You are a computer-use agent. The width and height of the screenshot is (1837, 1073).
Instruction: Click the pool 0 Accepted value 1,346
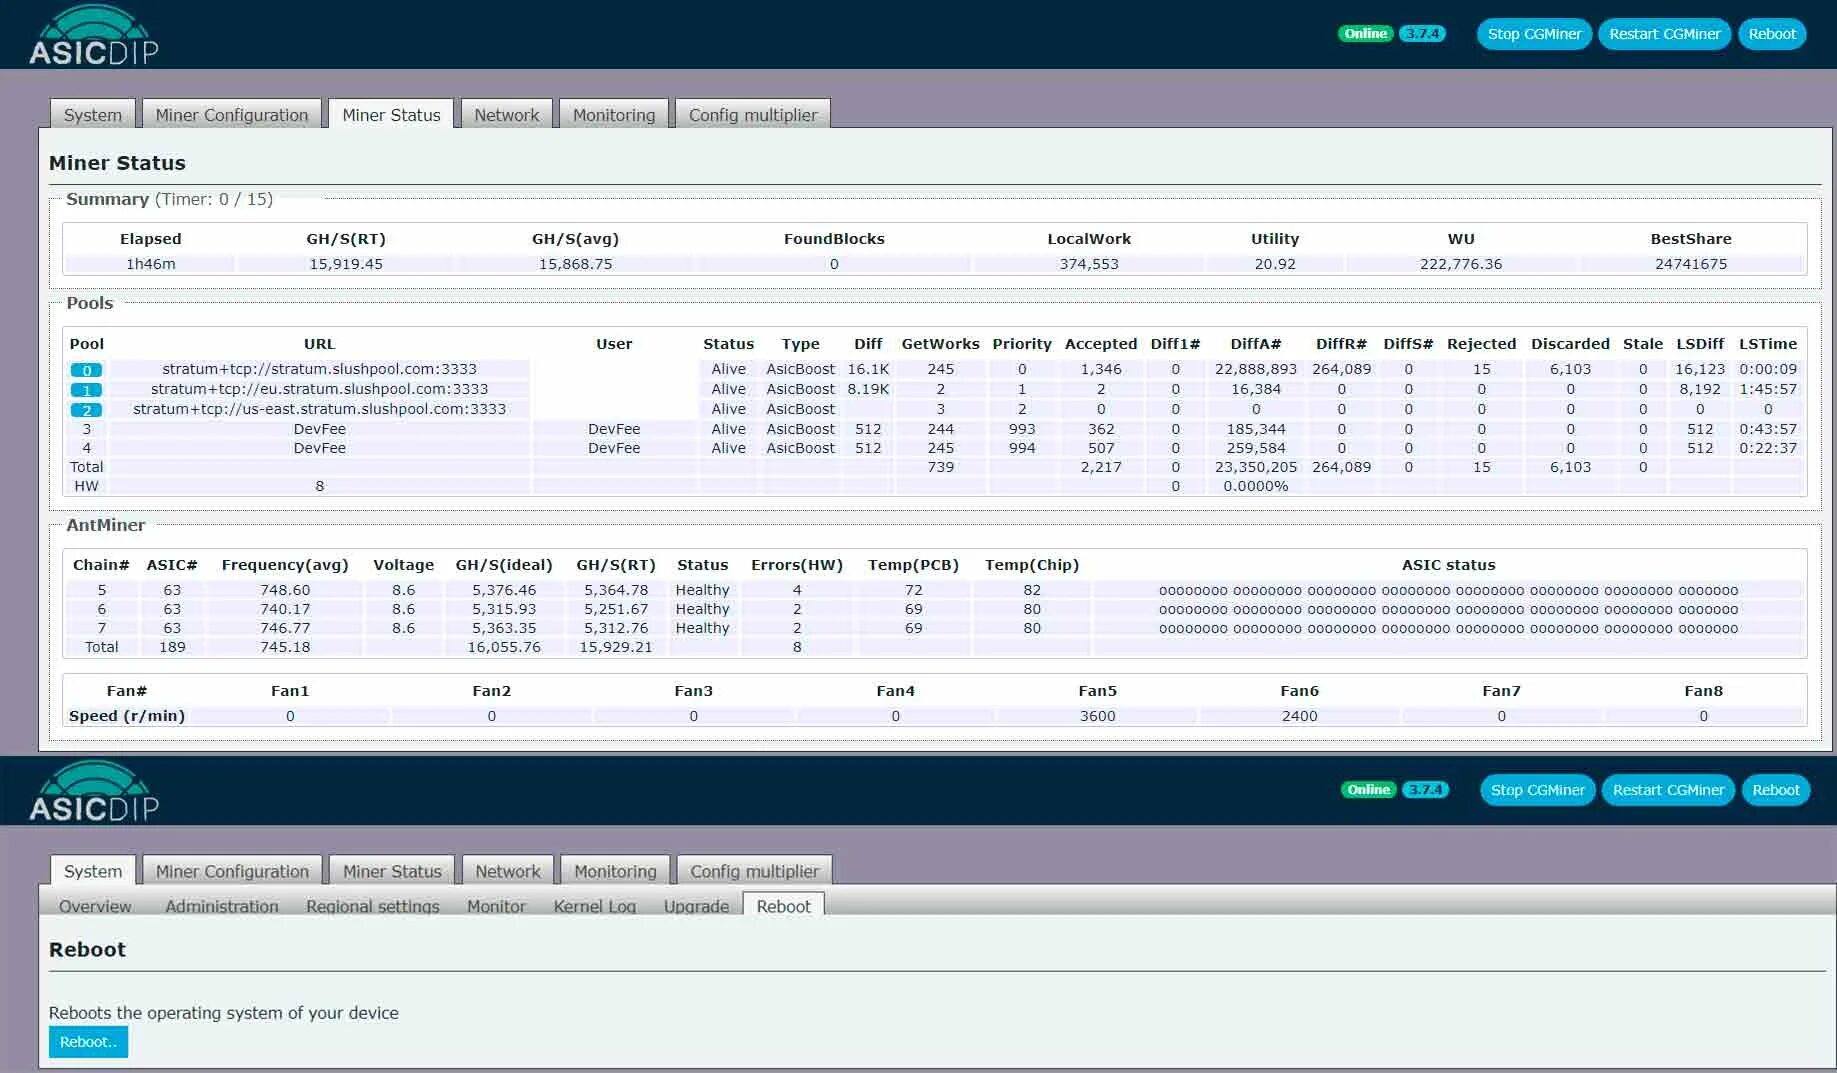(1101, 369)
